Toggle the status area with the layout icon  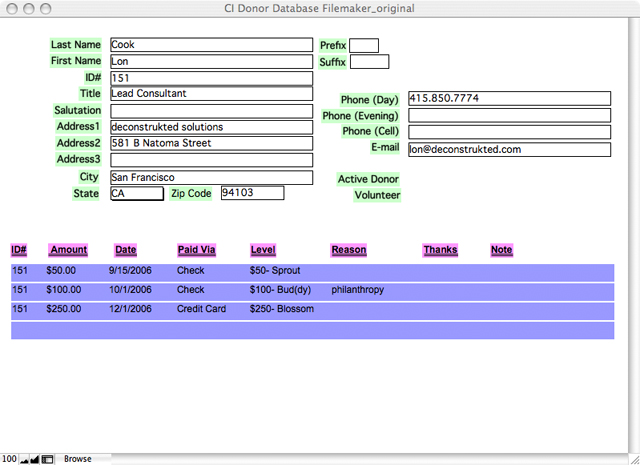coord(47,459)
